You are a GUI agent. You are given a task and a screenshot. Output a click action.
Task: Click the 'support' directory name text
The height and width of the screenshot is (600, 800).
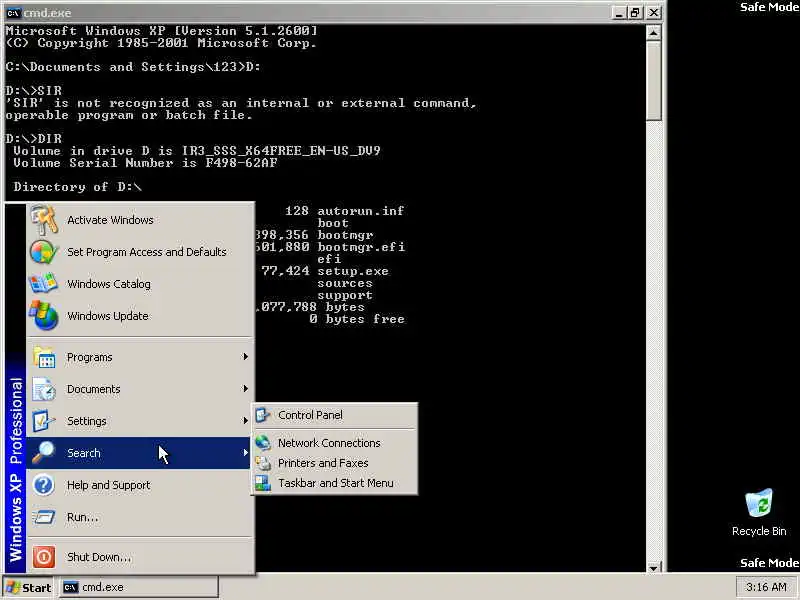point(345,295)
